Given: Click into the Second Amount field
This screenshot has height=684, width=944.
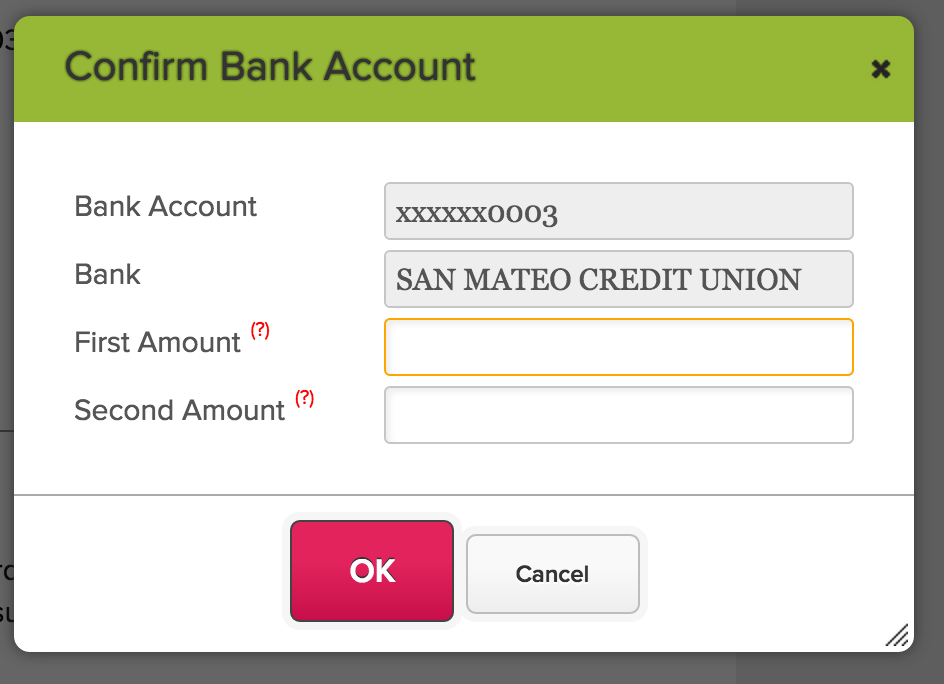Looking at the screenshot, I should pyautogui.click(x=618, y=415).
